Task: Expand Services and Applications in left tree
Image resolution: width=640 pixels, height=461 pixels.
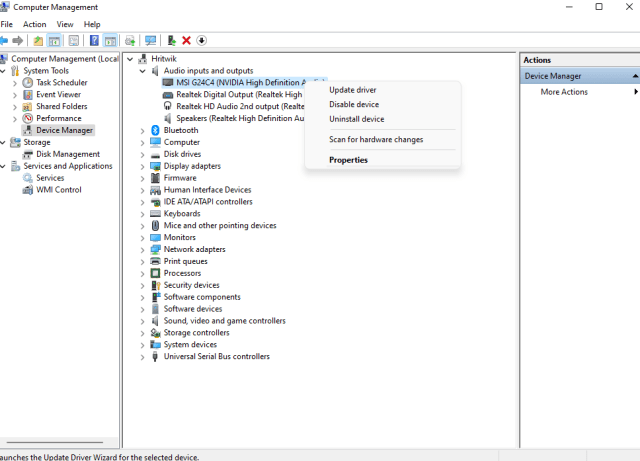Action: coord(4,166)
